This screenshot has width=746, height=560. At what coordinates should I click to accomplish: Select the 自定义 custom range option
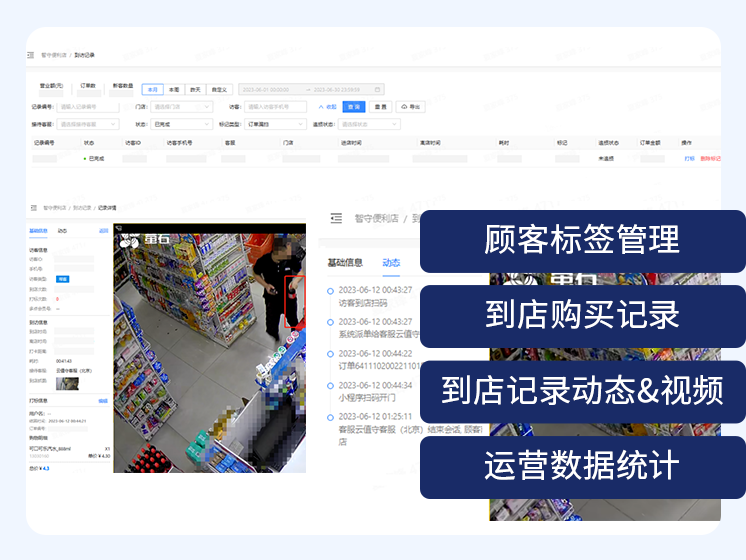point(219,89)
